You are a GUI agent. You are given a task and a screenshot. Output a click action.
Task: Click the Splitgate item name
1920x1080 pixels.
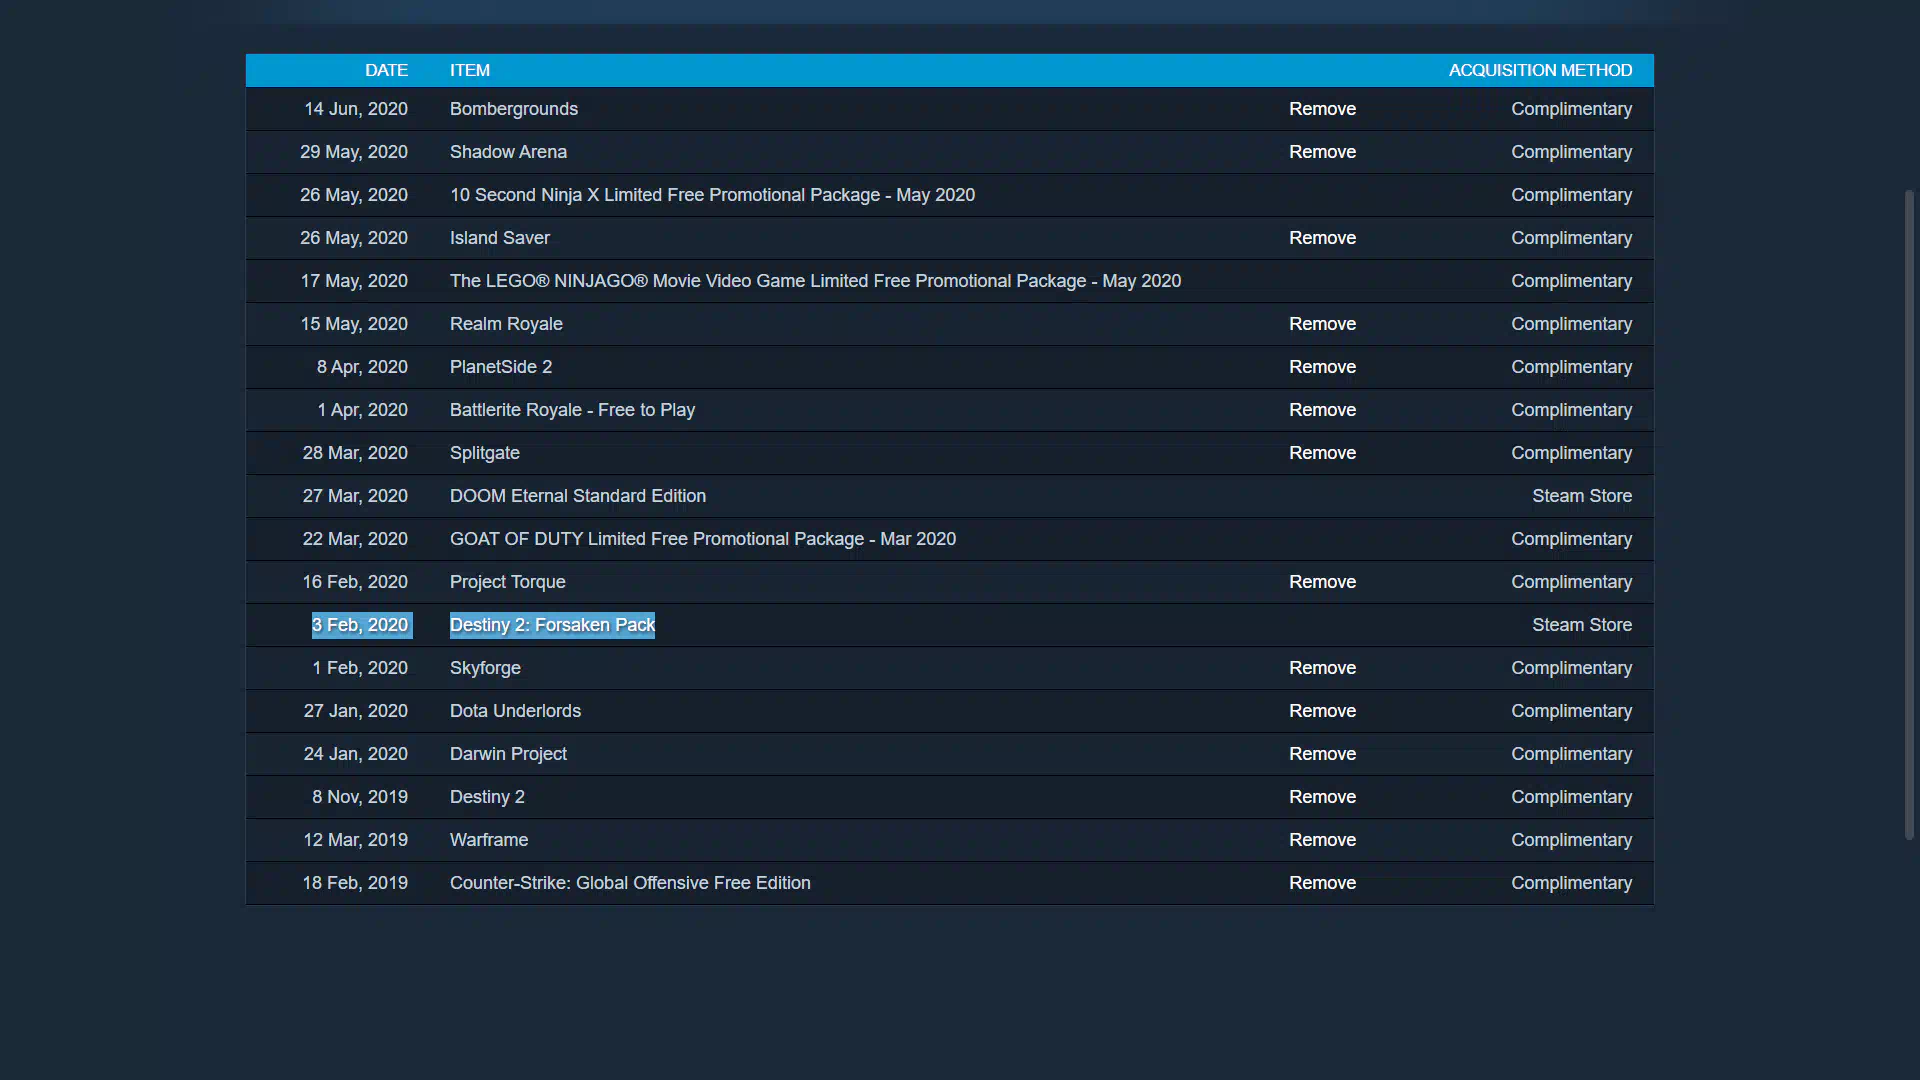tap(485, 453)
